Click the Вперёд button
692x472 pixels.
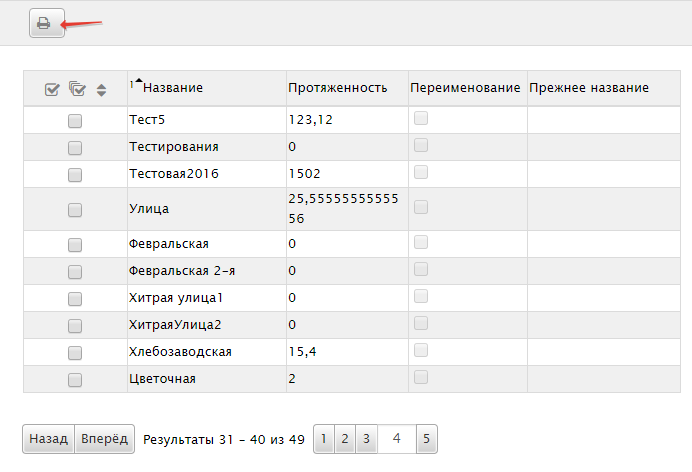105,439
